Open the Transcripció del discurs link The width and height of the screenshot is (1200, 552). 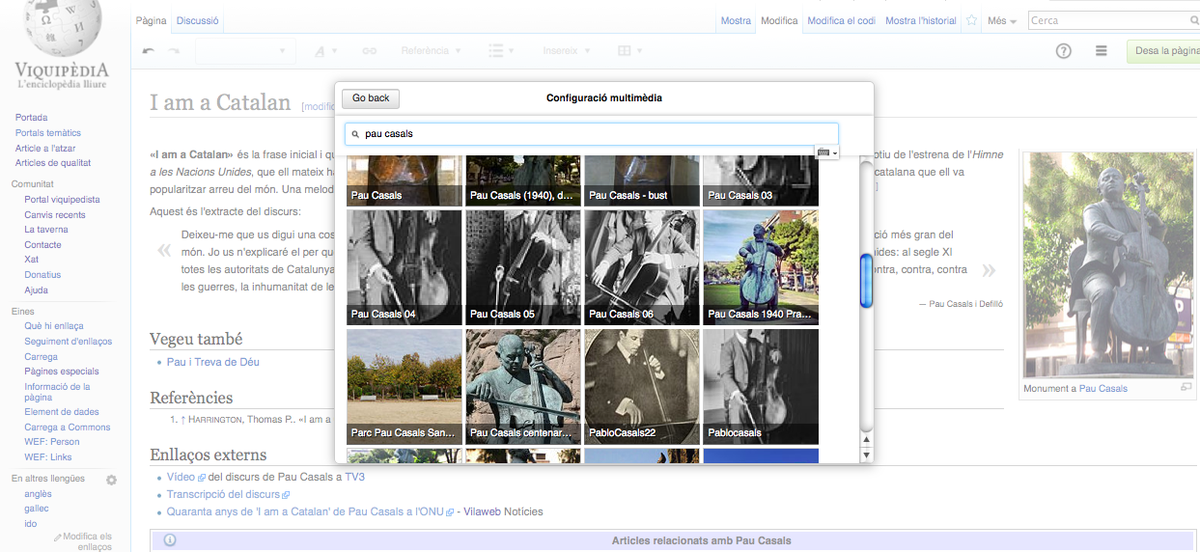(223, 494)
